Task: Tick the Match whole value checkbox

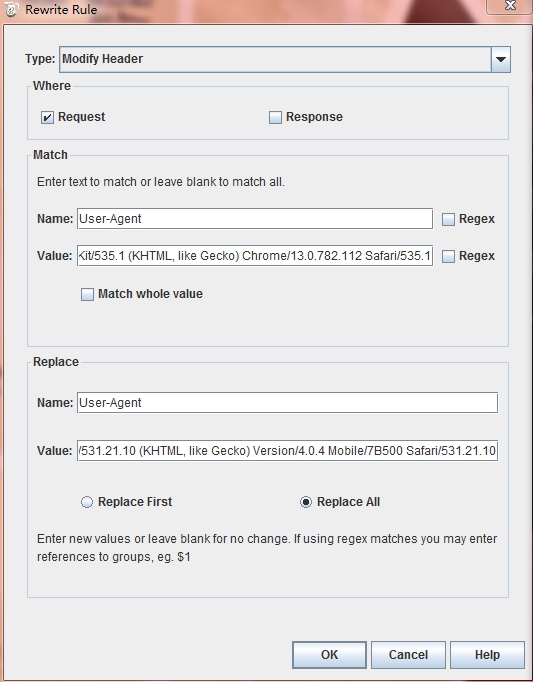Action: [87, 294]
